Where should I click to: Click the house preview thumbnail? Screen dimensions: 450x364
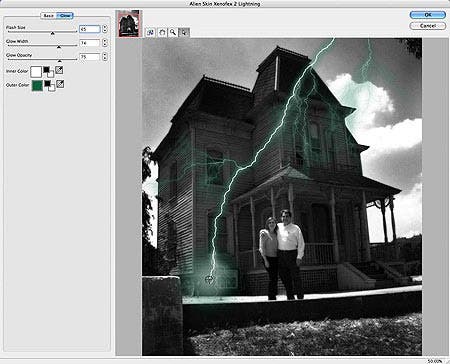(x=129, y=24)
